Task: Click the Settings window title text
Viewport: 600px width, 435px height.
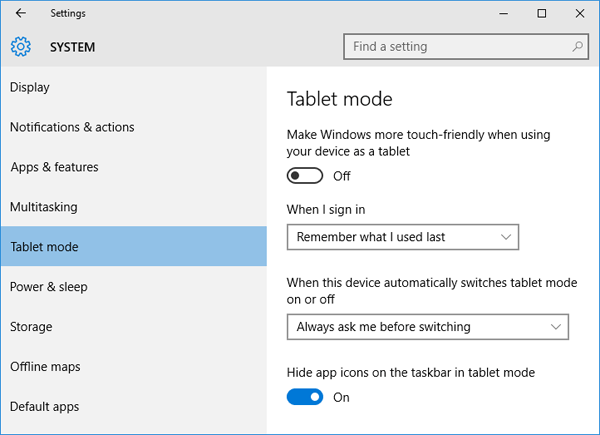Action: tap(68, 13)
